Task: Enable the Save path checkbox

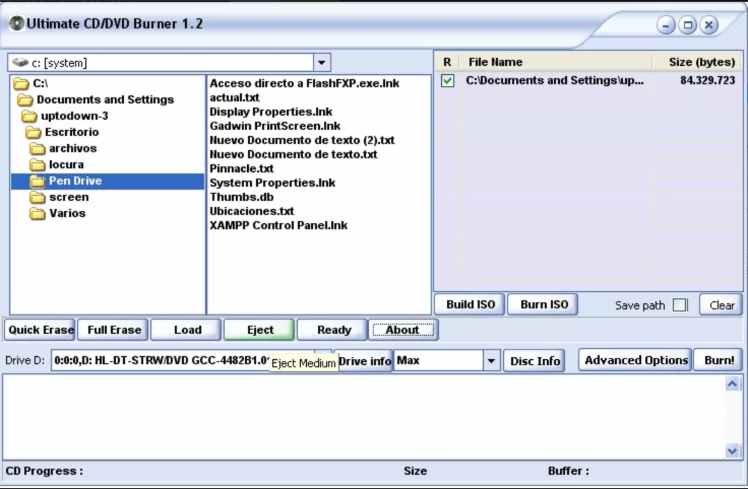Action: pos(680,305)
